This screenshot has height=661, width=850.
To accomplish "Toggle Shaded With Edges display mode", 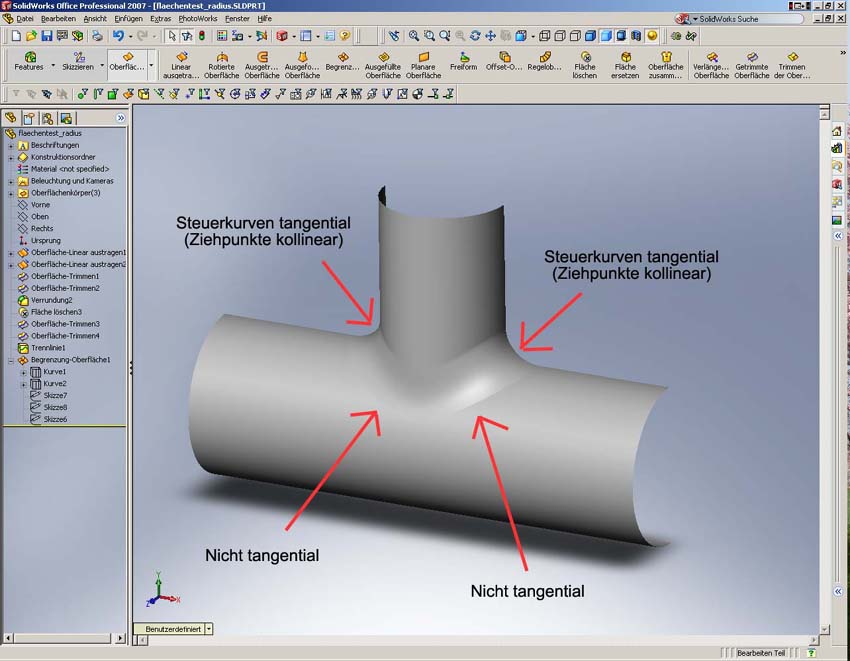I will coord(590,36).
